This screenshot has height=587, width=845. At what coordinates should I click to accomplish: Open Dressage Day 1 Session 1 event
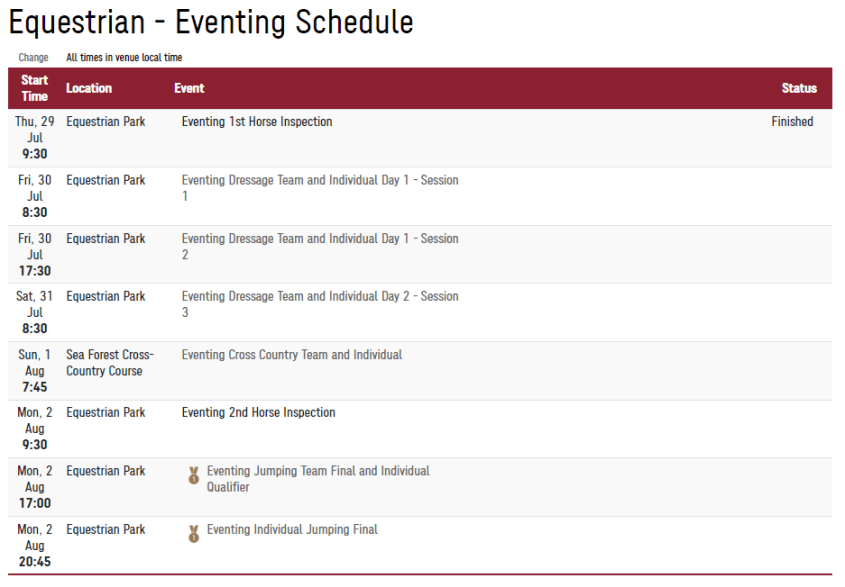tap(320, 188)
